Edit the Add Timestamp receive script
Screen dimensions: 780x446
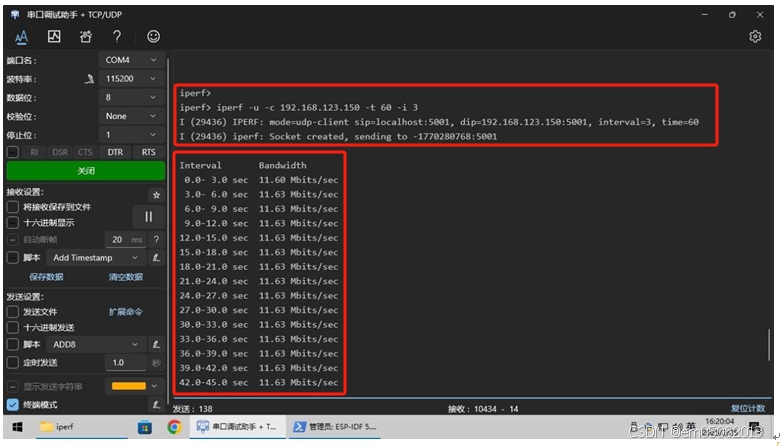(156, 258)
